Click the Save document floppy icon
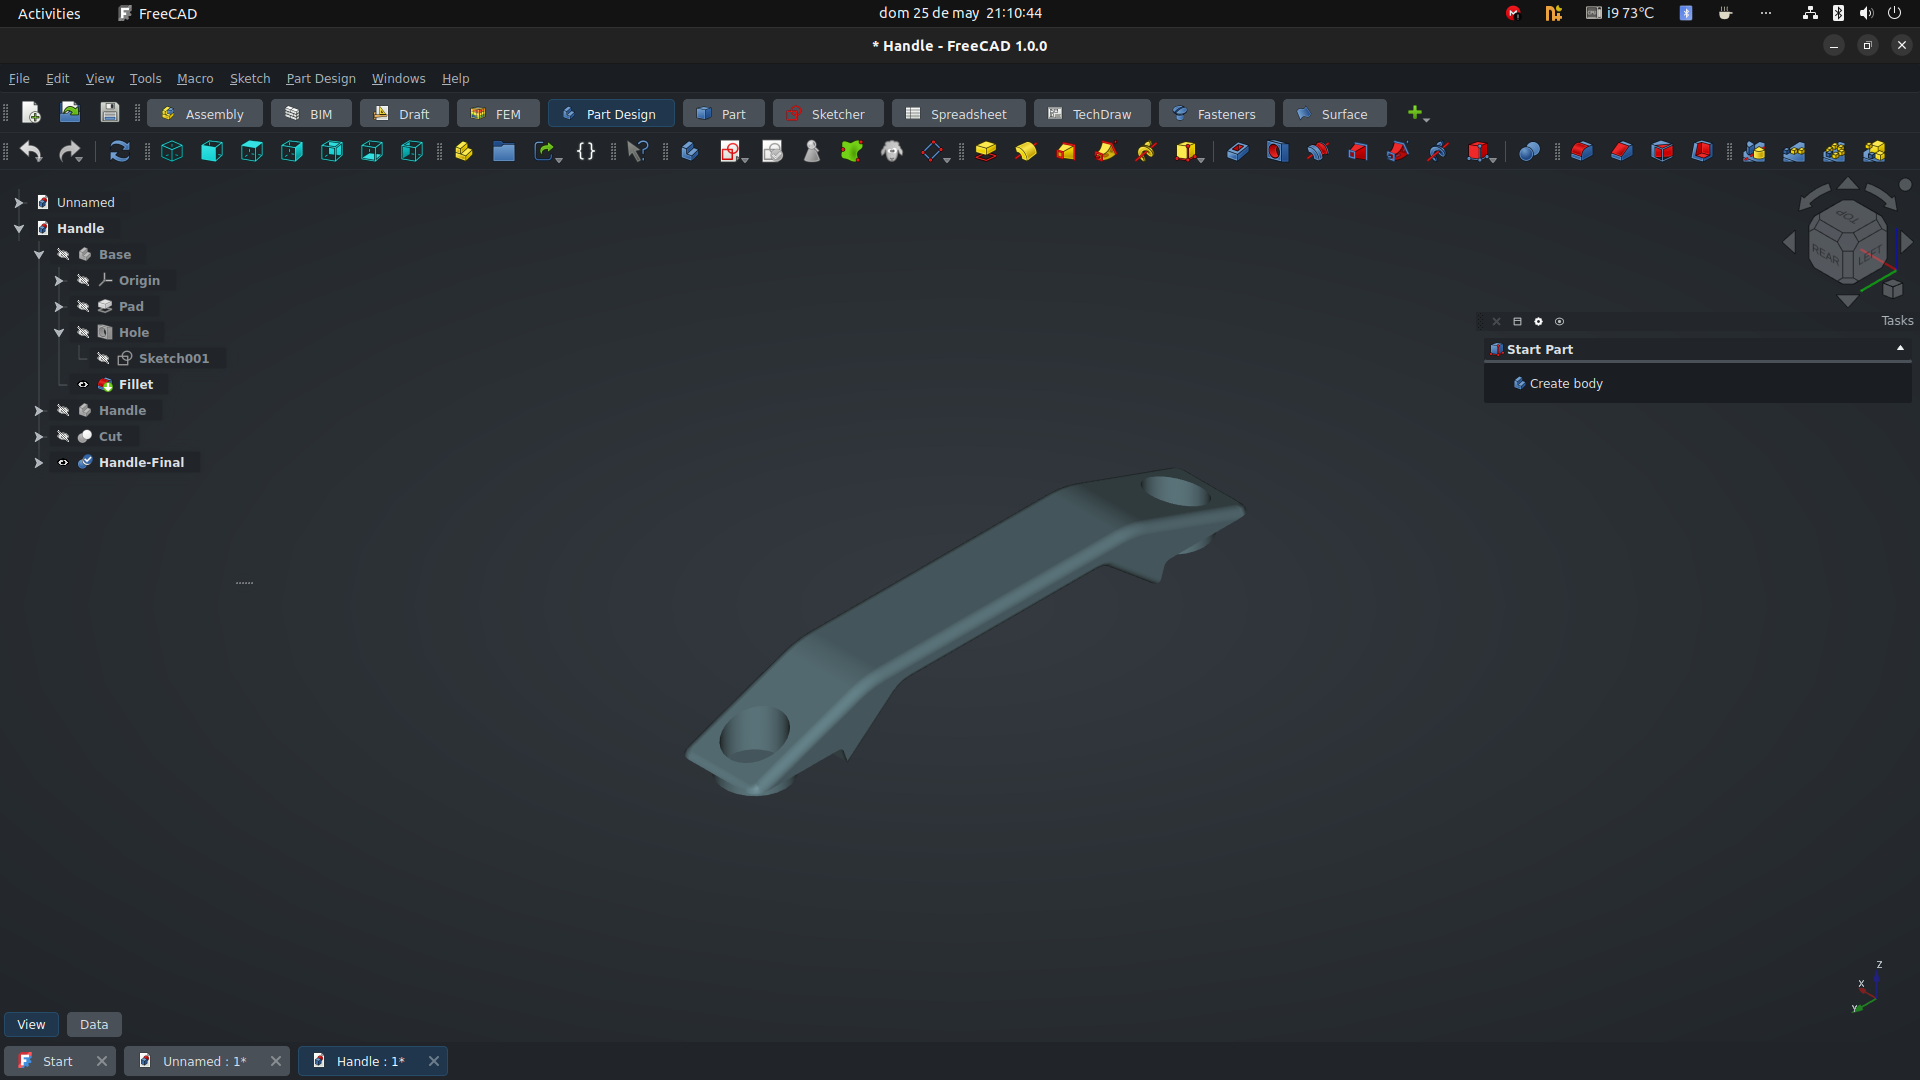1920x1080 pixels. point(110,112)
